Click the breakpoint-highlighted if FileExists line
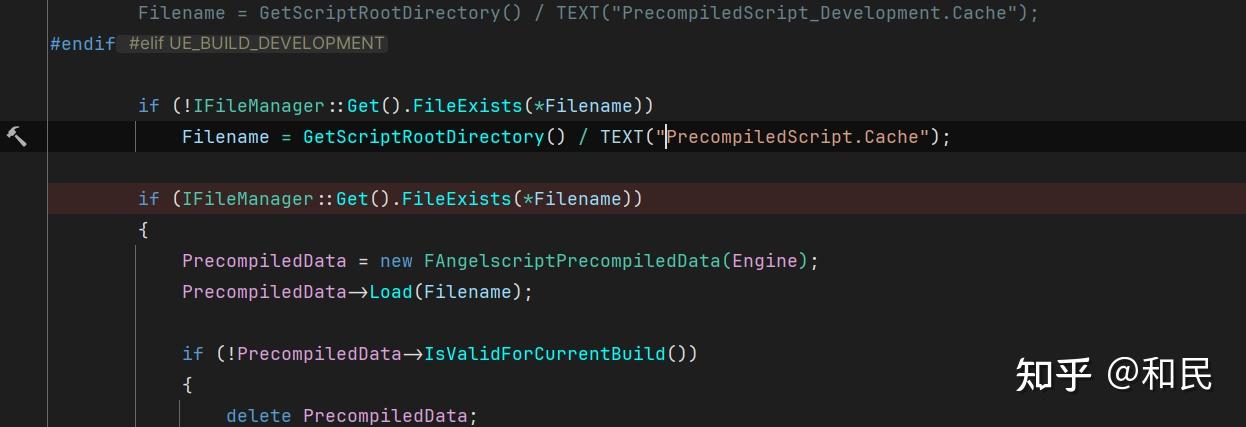The image size is (1246, 427). pos(647,199)
